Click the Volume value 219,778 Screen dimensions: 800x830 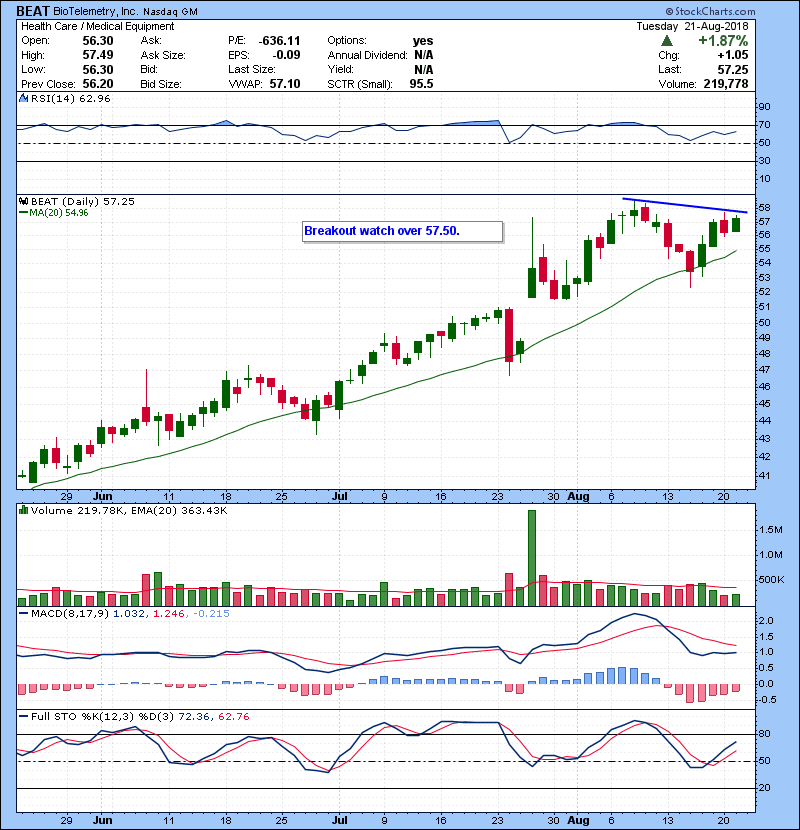pos(725,84)
